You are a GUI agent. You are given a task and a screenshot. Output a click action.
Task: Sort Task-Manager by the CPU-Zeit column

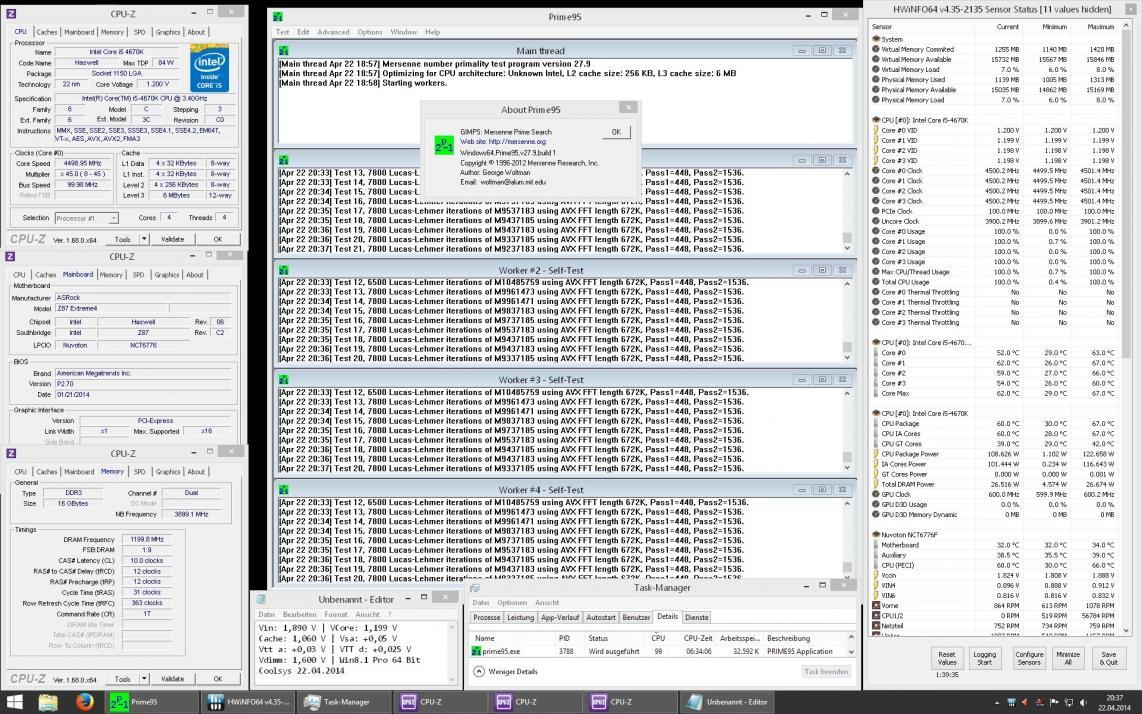tap(698, 638)
